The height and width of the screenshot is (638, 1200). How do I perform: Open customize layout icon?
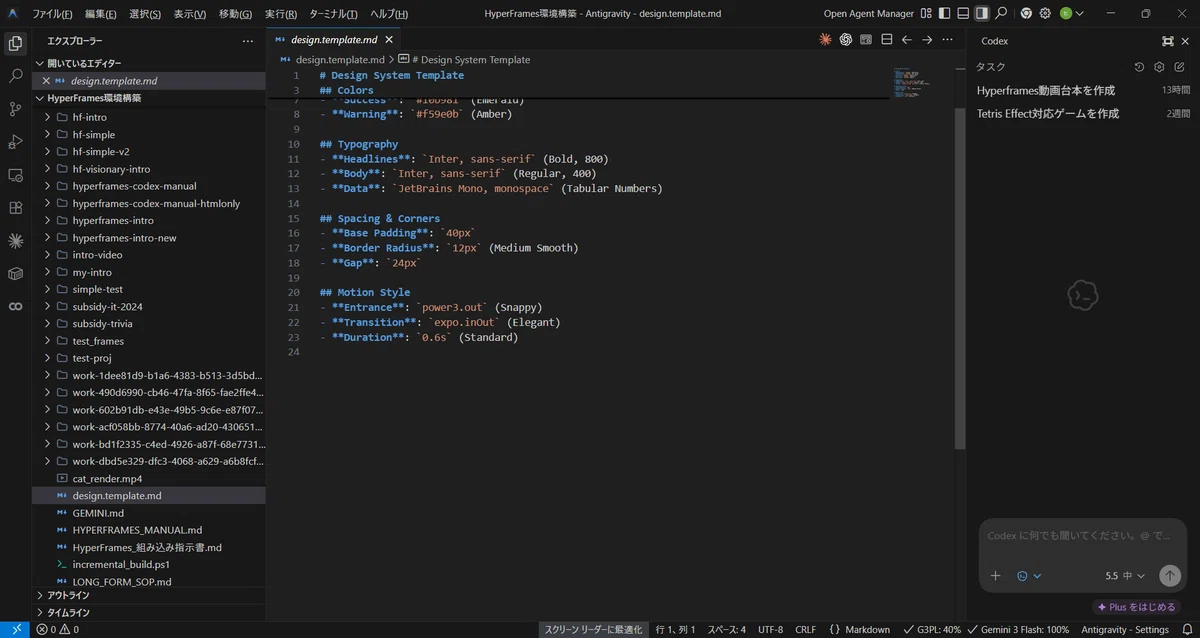click(x=926, y=13)
